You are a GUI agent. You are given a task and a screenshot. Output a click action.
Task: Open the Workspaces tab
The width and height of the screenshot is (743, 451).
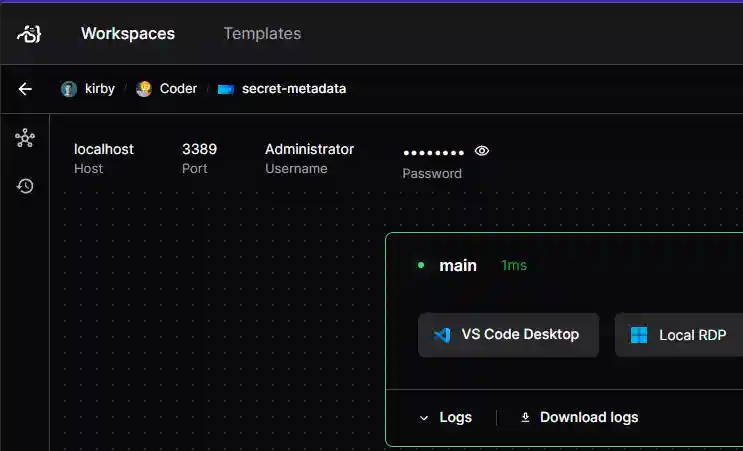[x=128, y=34]
